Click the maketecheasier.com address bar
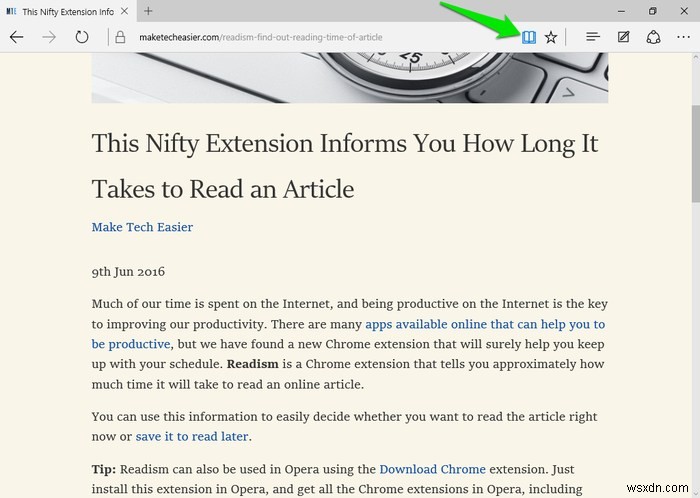The width and height of the screenshot is (700, 498). pyautogui.click(x=261, y=37)
